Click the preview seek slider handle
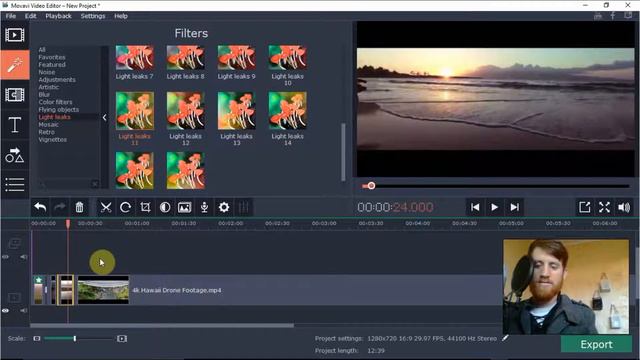 371,186
